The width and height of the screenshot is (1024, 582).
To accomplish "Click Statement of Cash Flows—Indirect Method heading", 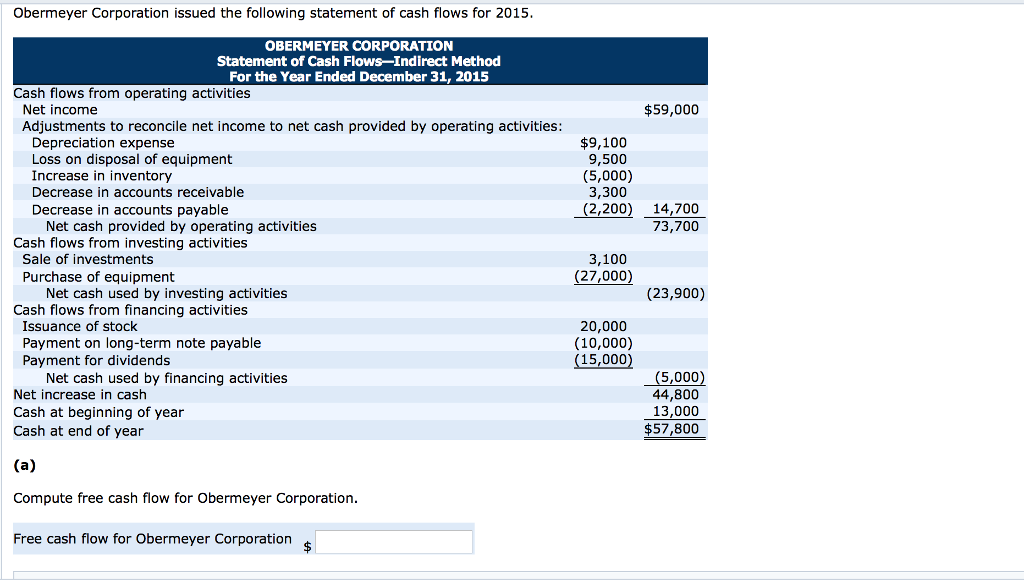I will click(359, 61).
